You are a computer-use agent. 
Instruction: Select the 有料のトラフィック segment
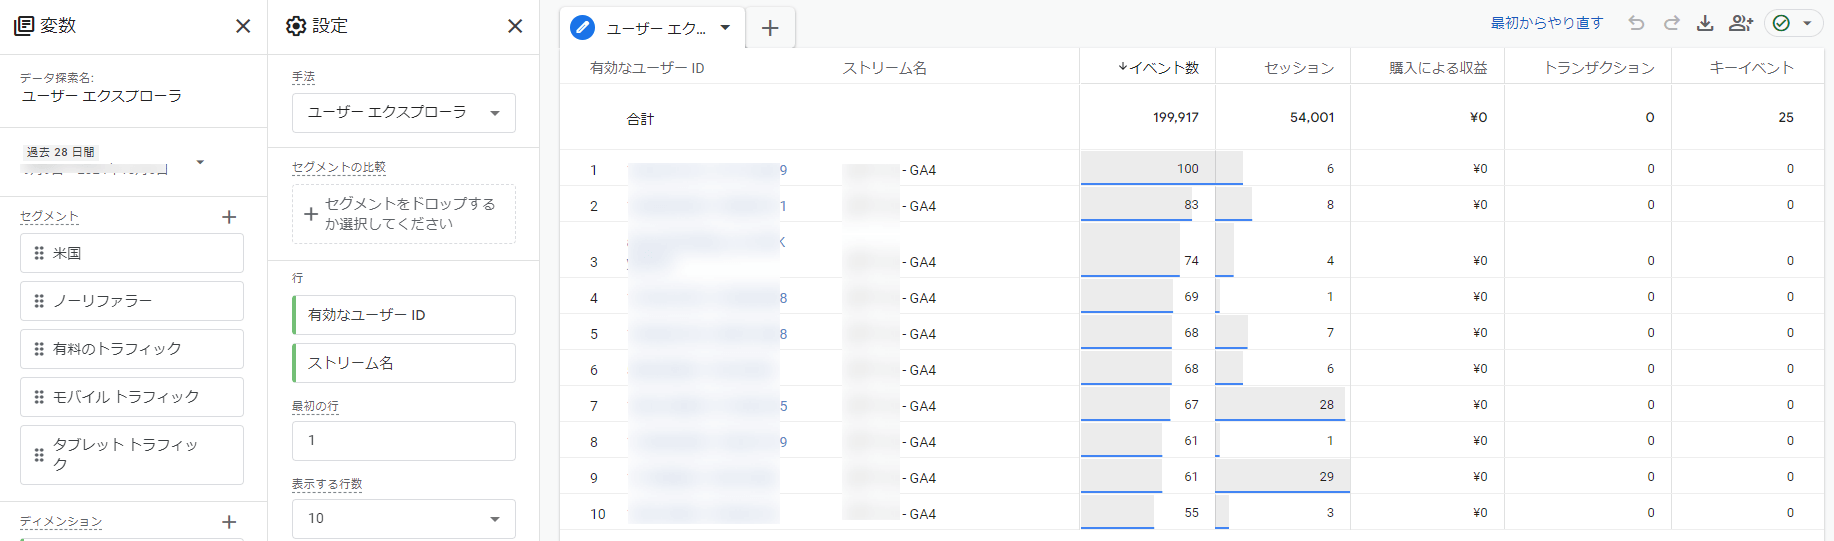[131, 349]
